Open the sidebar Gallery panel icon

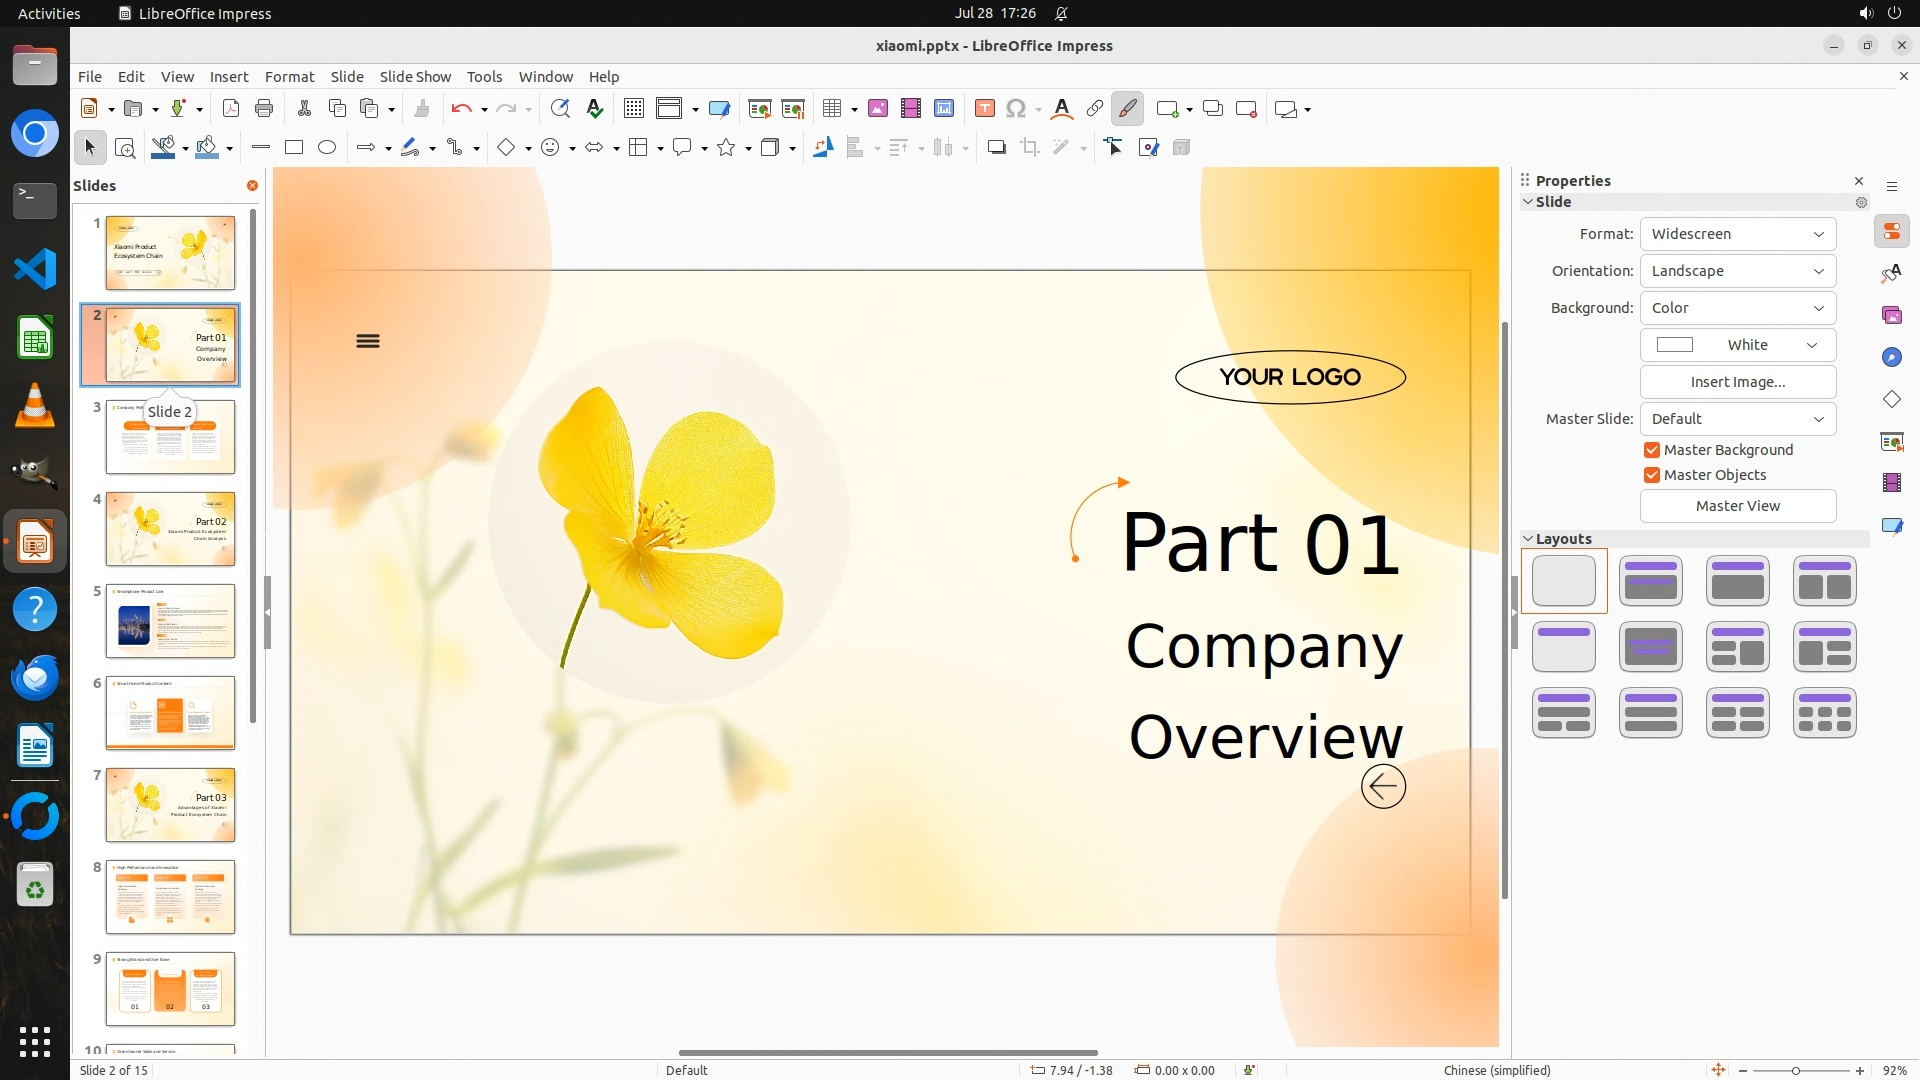(x=1891, y=316)
